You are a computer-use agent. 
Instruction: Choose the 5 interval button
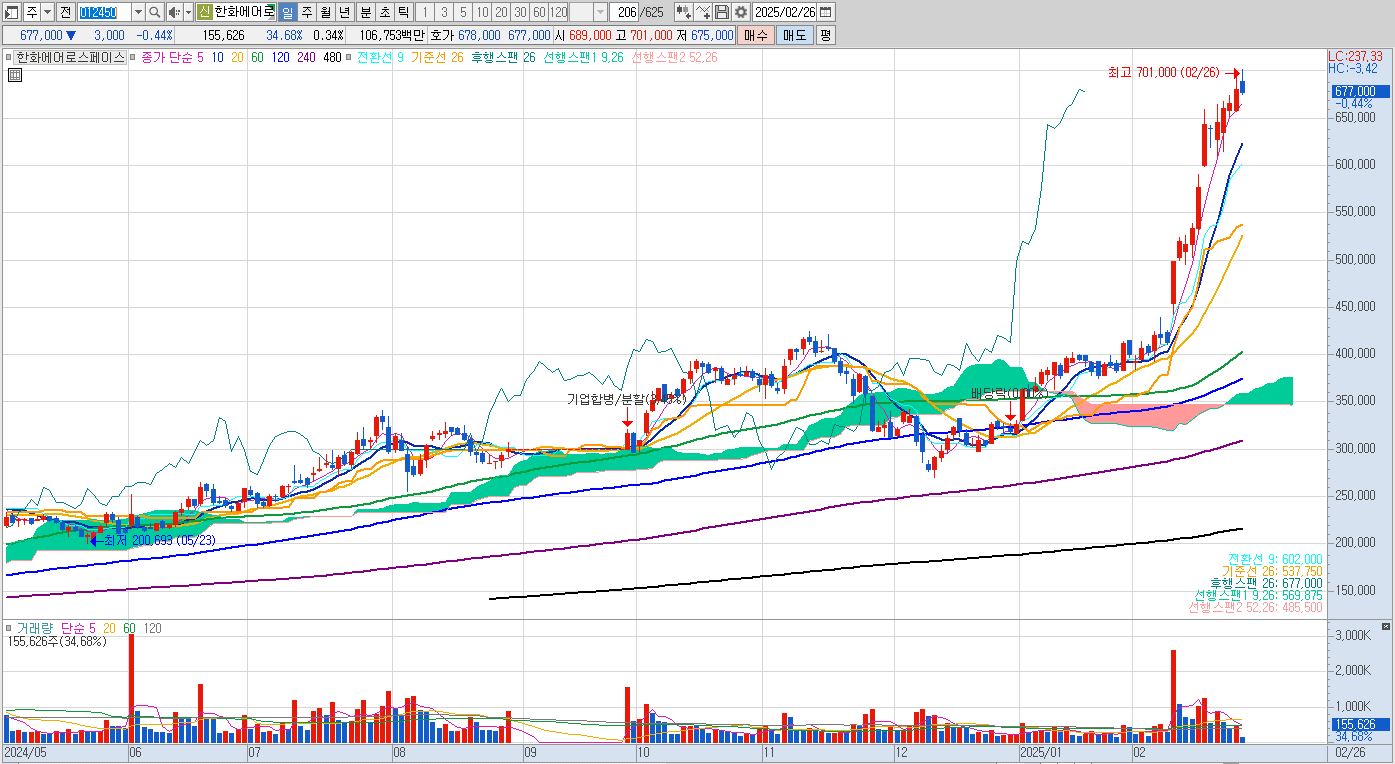[x=463, y=12]
